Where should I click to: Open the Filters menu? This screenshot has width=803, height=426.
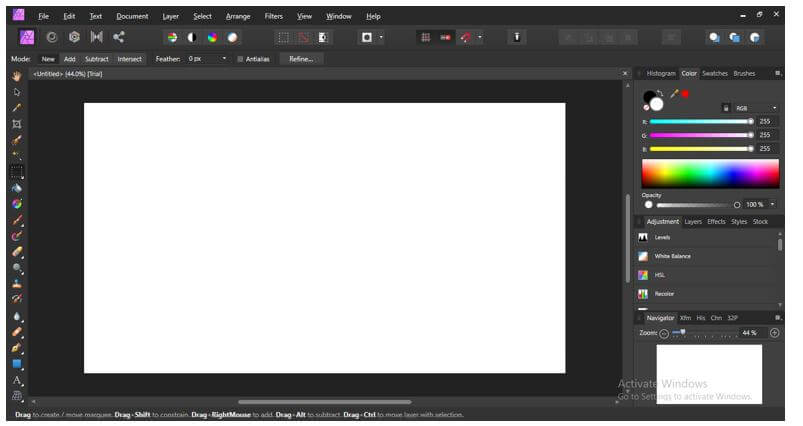tap(273, 16)
